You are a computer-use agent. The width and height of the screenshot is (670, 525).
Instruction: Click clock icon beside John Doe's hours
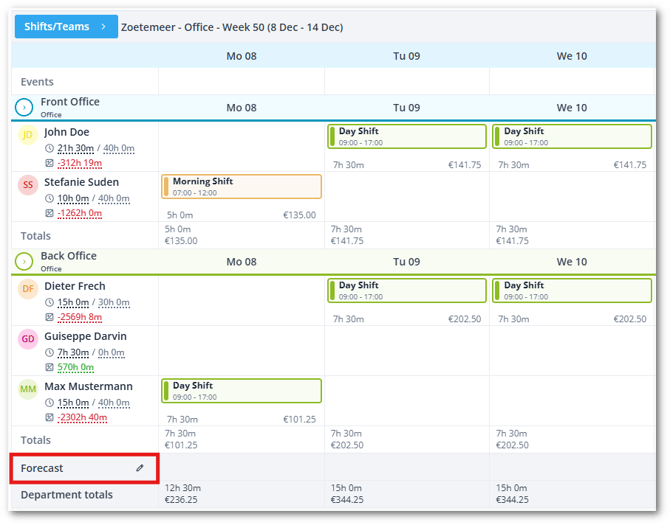50,149
